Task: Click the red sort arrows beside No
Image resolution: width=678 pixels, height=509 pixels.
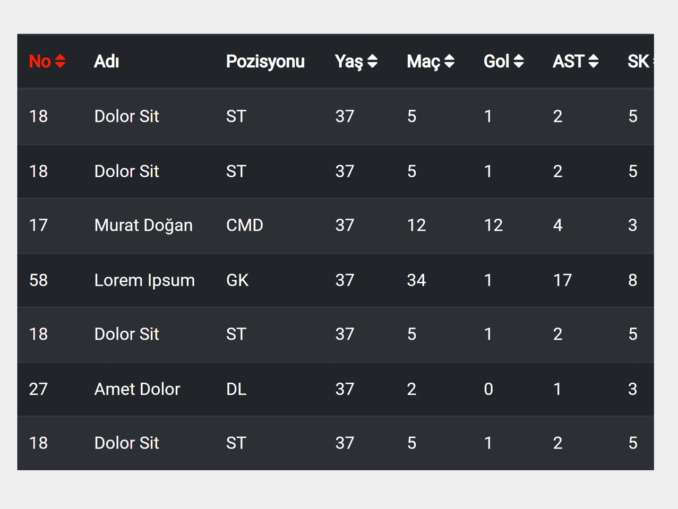Action: (60, 61)
